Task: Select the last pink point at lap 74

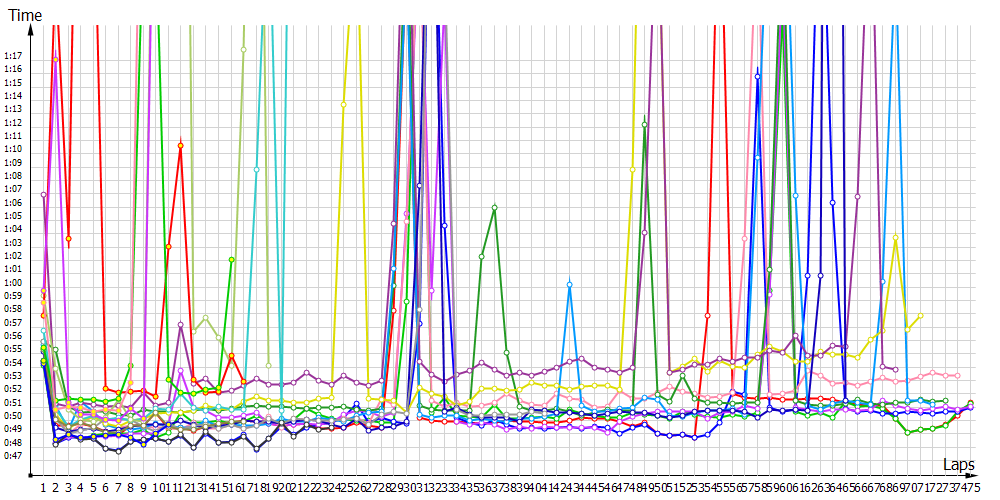Action: [x=958, y=375]
